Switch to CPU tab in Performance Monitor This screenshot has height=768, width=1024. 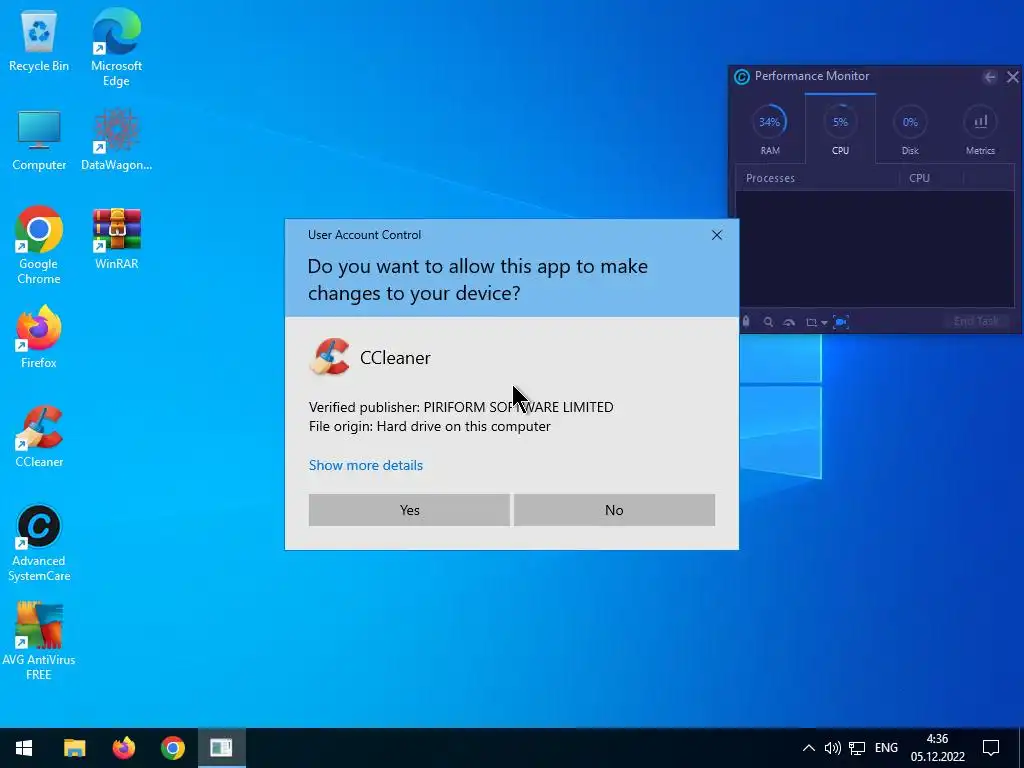[x=840, y=129]
